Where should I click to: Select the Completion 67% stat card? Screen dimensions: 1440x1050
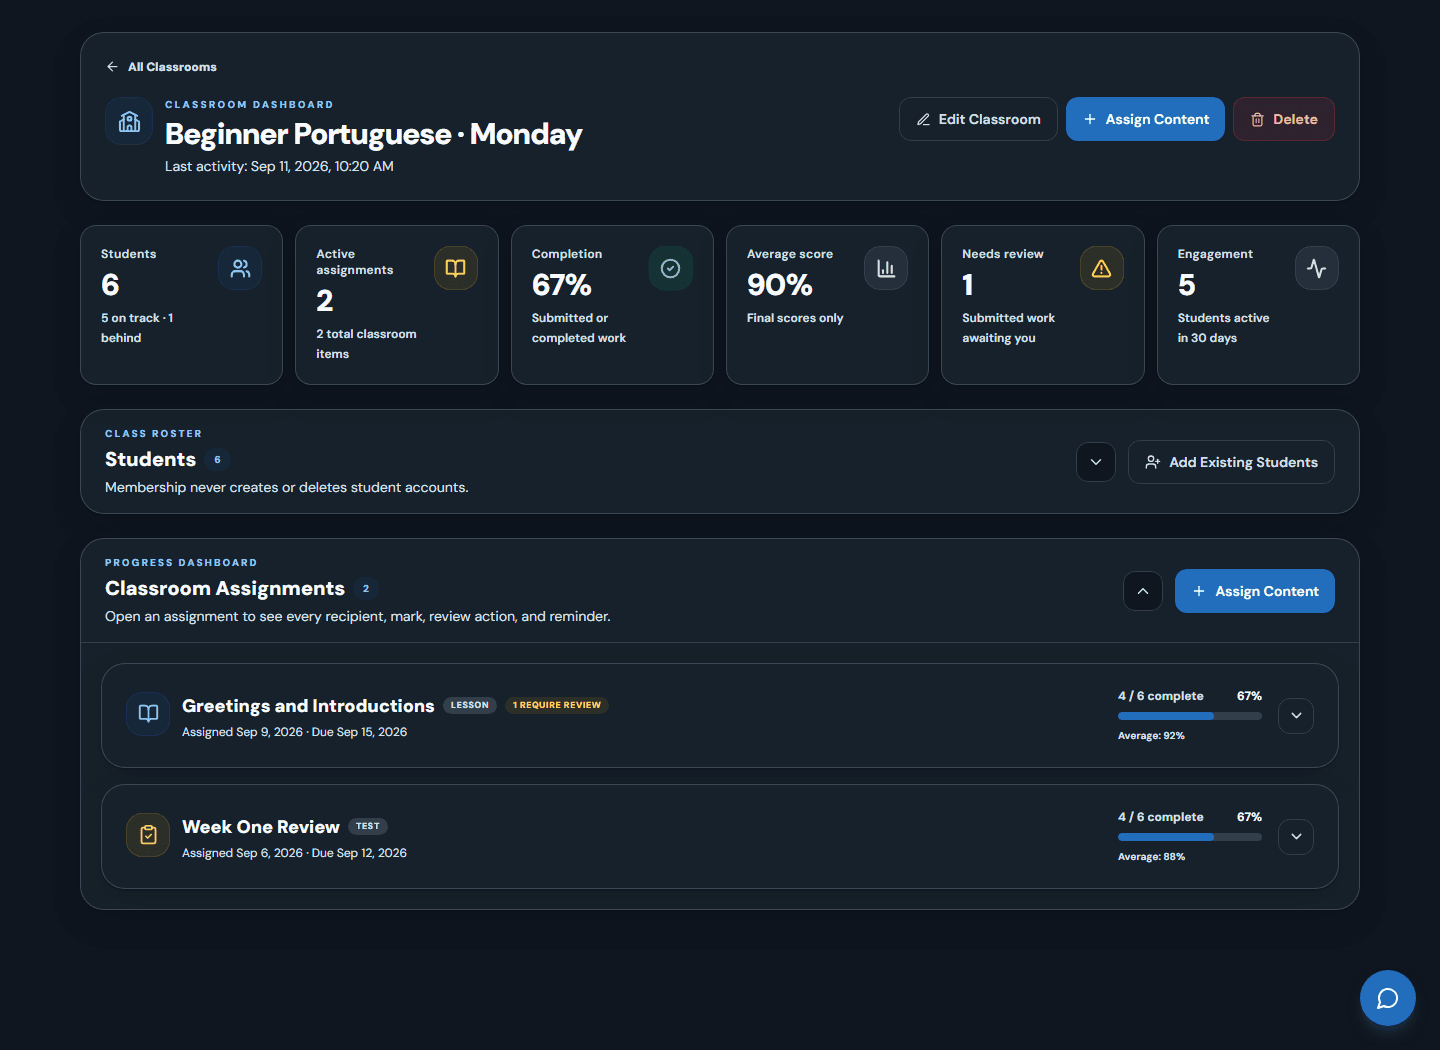(612, 305)
